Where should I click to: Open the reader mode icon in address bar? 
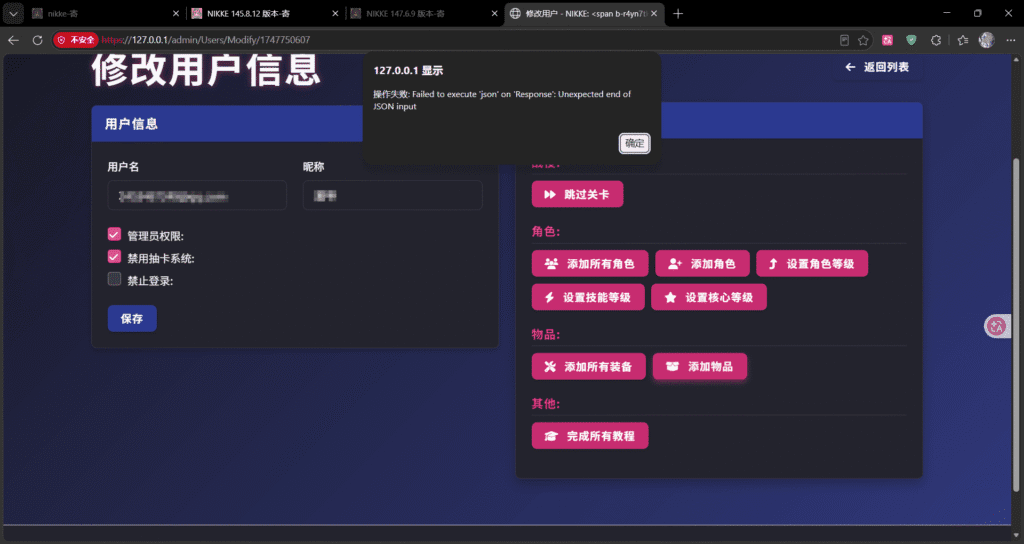[844, 40]
